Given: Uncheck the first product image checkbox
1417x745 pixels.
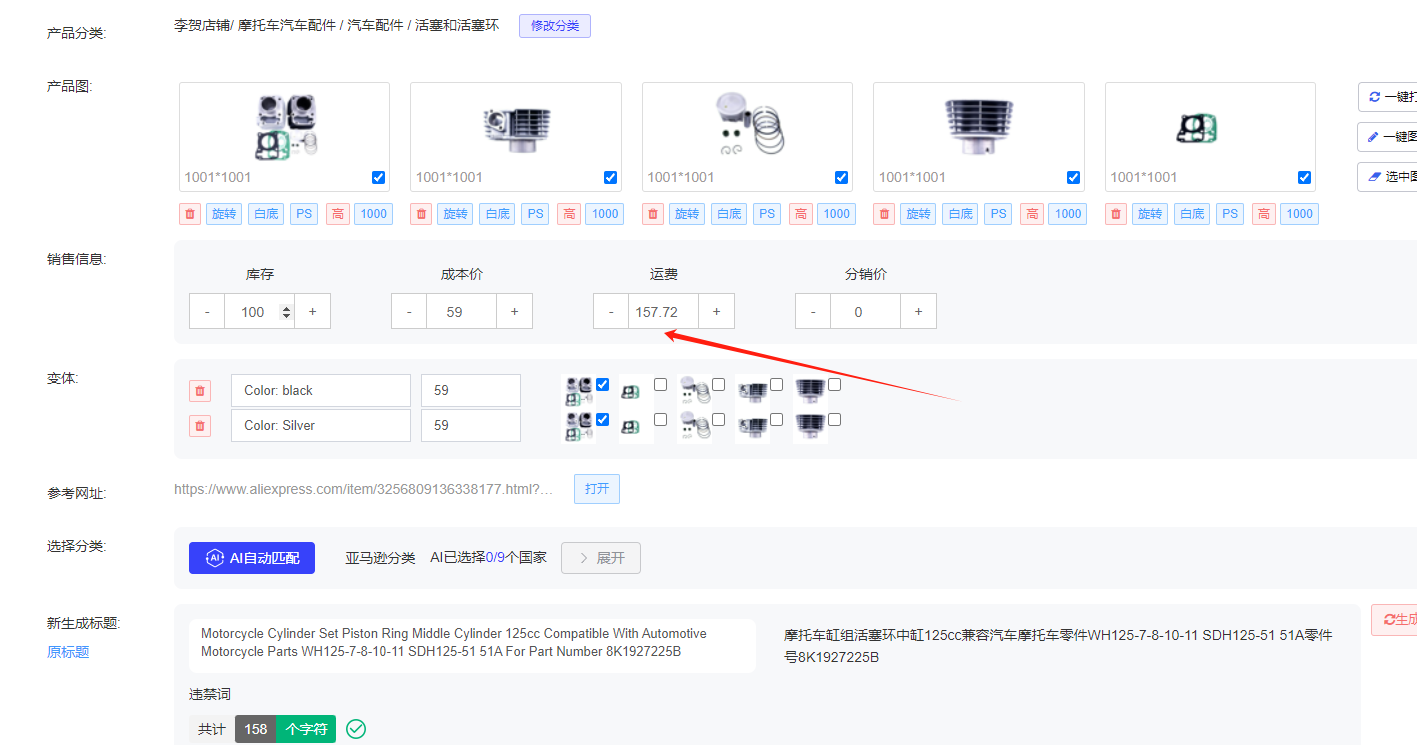Looking at the screenshot, I should coord(378,178).
